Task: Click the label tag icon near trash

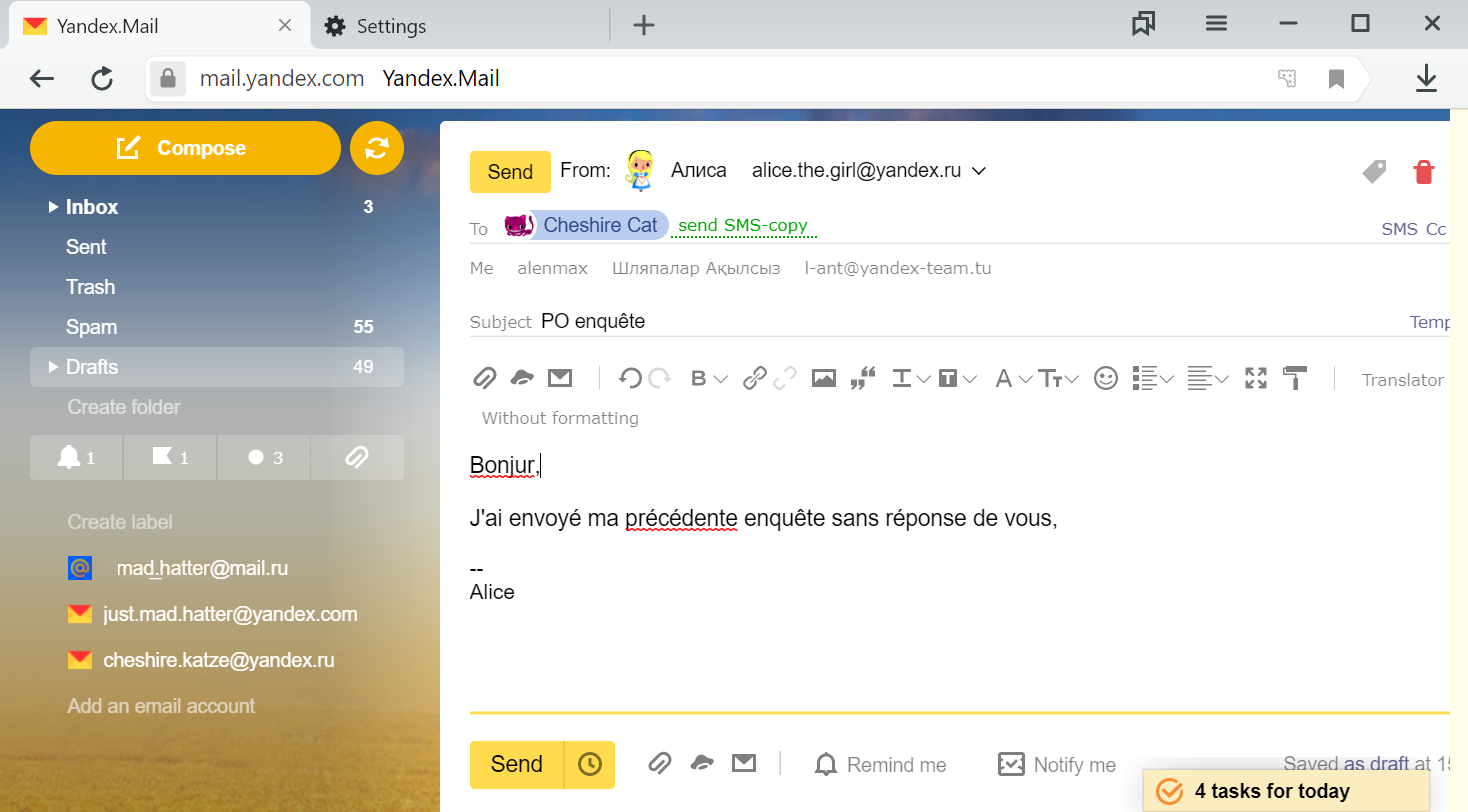Action: tap(1375, 172)
